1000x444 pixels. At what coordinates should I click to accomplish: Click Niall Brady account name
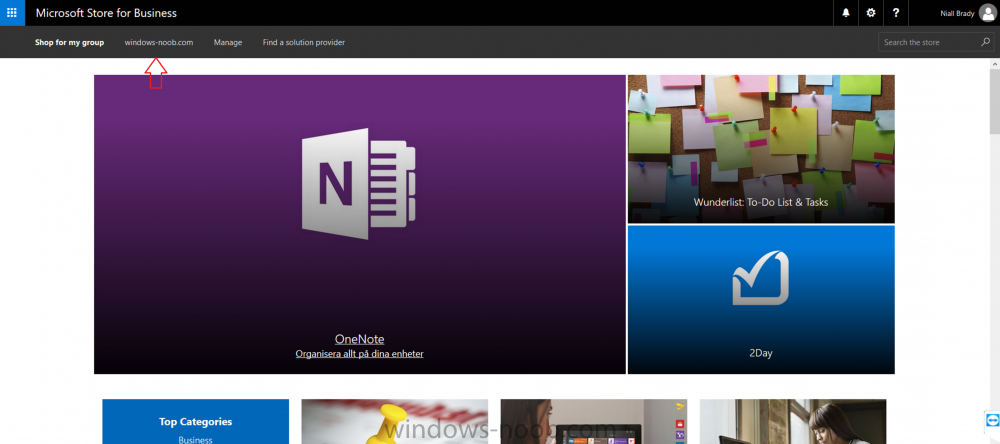[957, 13]
